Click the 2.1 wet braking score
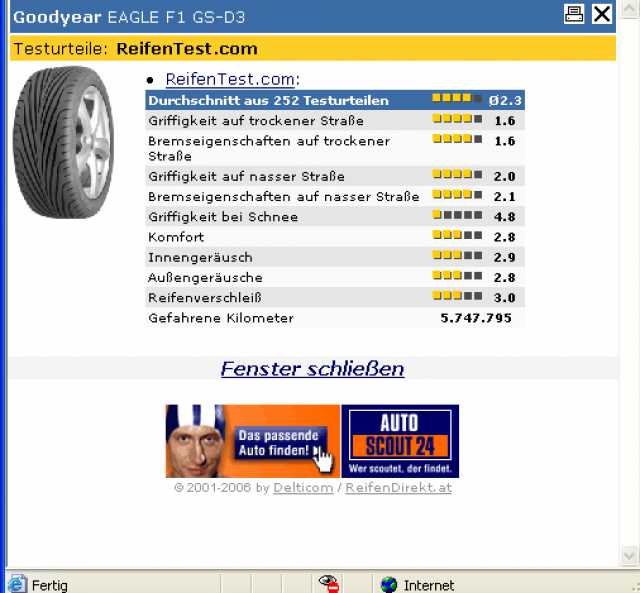The width and height of the screenshot is (640, 593). [504, 197]
